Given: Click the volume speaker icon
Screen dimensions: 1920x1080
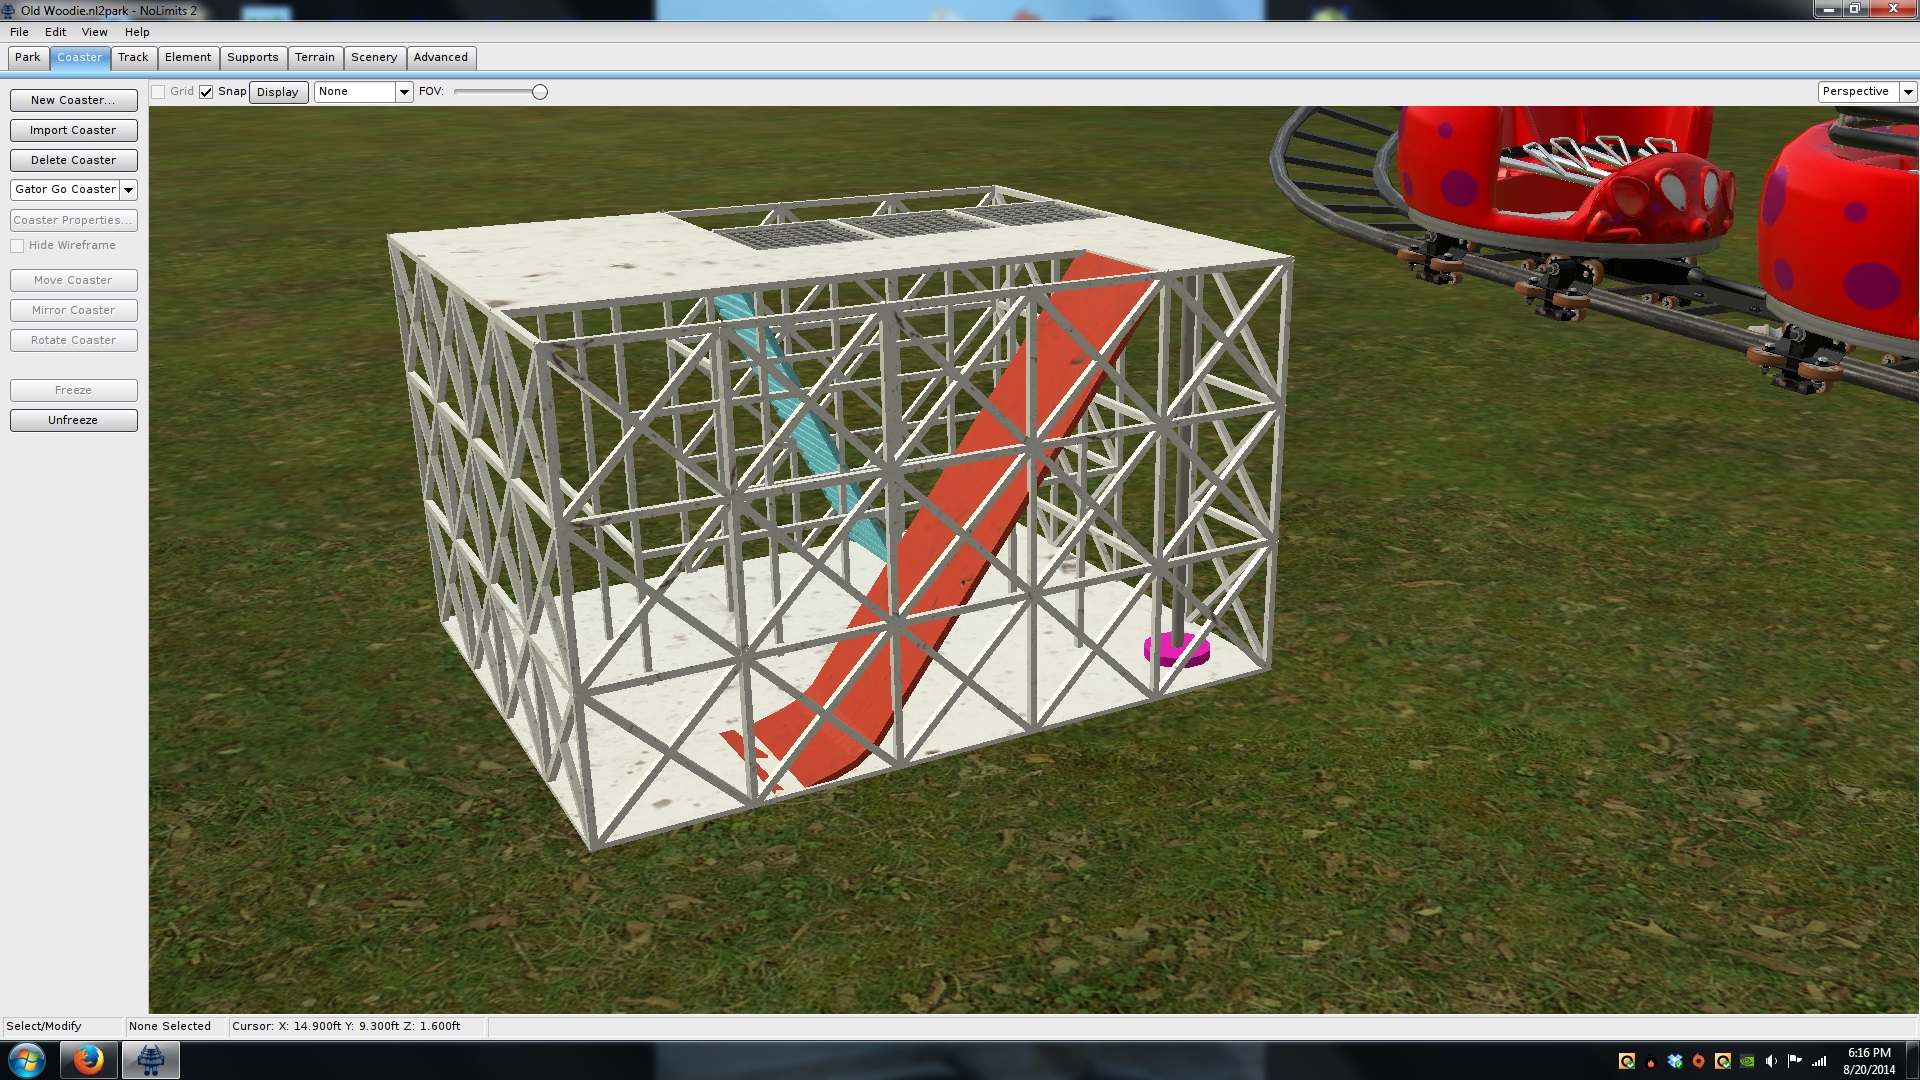Looking at the screenshot, I should 1771,1061.
